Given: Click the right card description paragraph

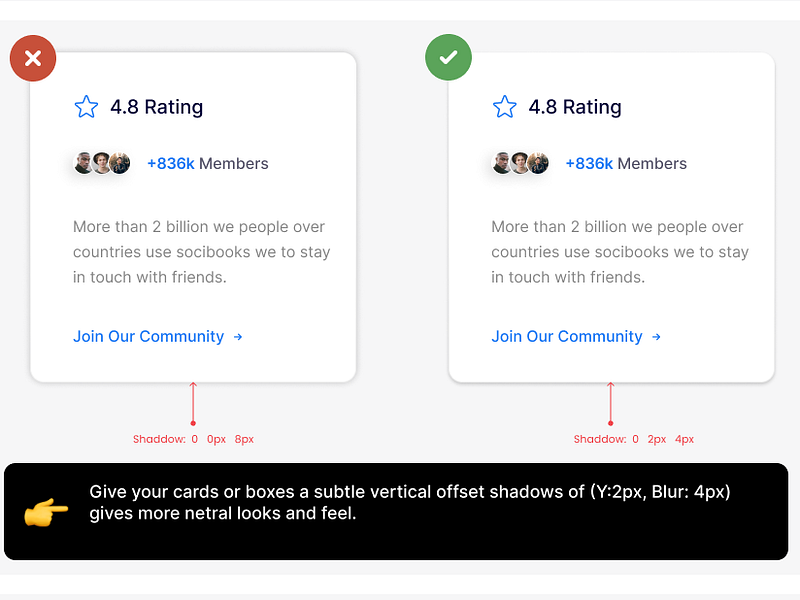Looking at the screenshot, I should pyautogui.click(x=620, y=252).
